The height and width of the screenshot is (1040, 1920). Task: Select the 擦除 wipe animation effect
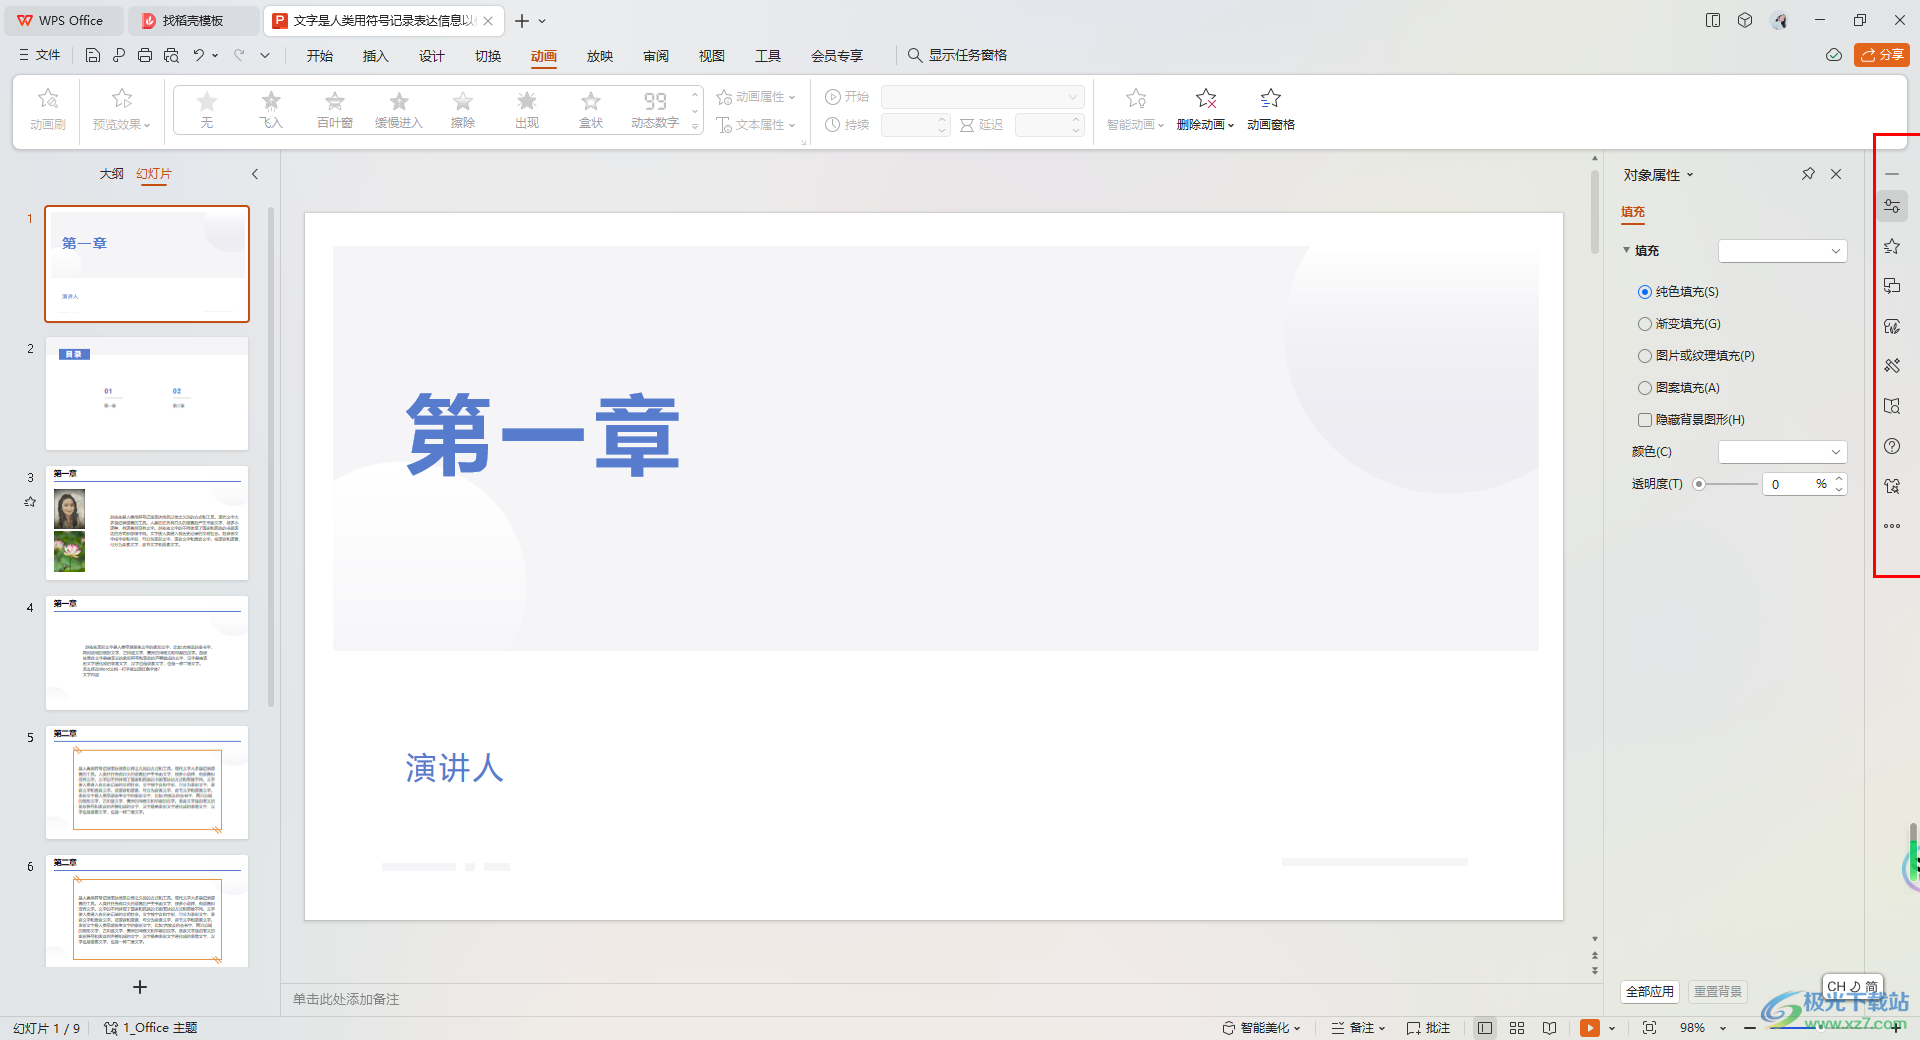[x=463, y=110]
